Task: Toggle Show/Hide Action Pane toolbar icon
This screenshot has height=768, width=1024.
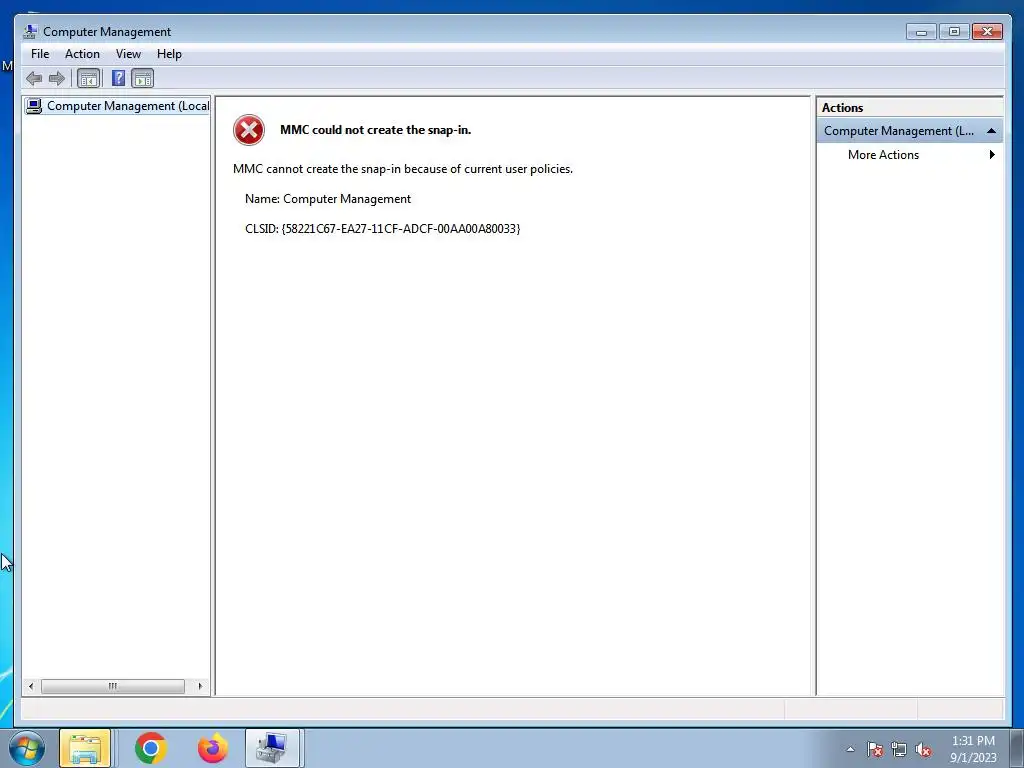Action: point(142,79)
